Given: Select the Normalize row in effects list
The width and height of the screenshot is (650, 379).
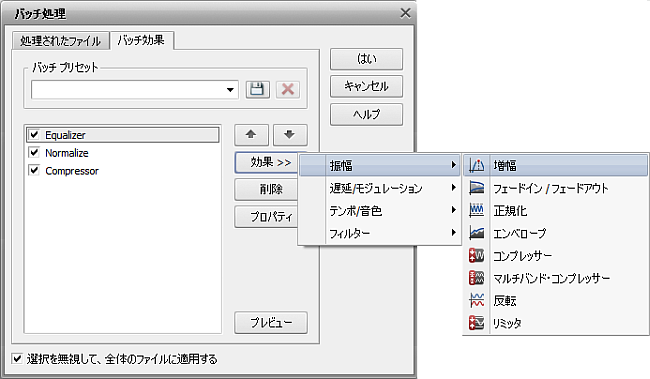Looking at the screenshot, I should tap(123, 153).
